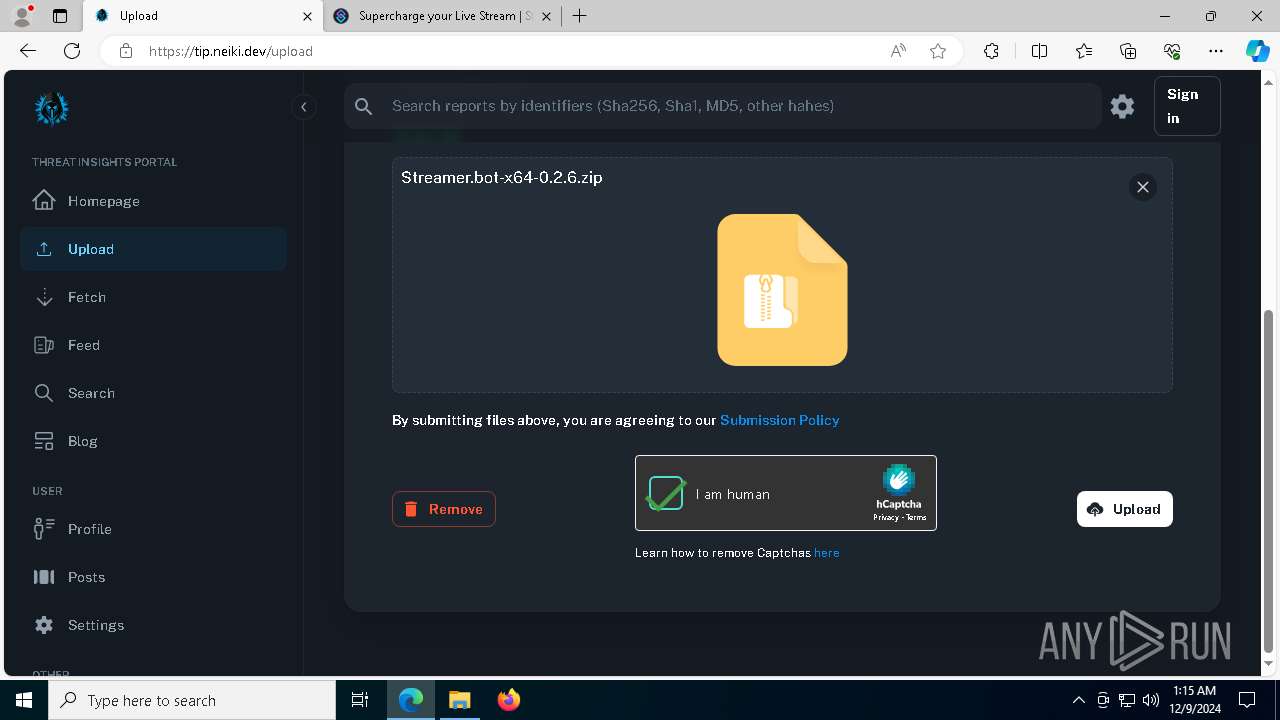The image size is (1280, 720).
Task: Open Profile in sidebar
Action: (153, 529)
